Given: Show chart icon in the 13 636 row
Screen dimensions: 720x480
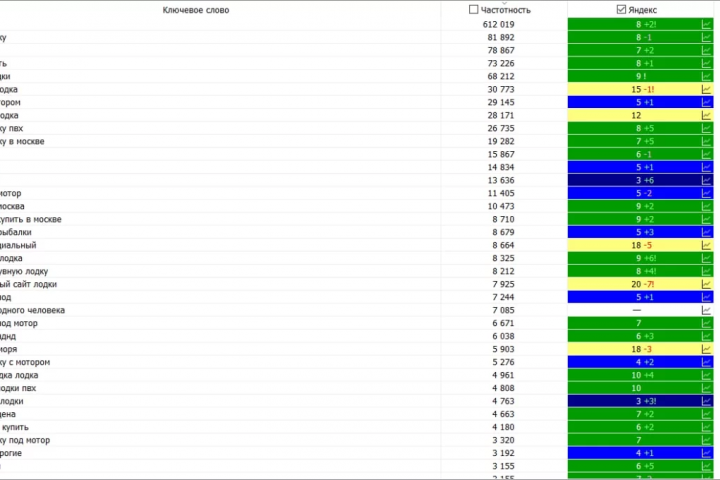Looking at the screenshot, I should [706, 180].
